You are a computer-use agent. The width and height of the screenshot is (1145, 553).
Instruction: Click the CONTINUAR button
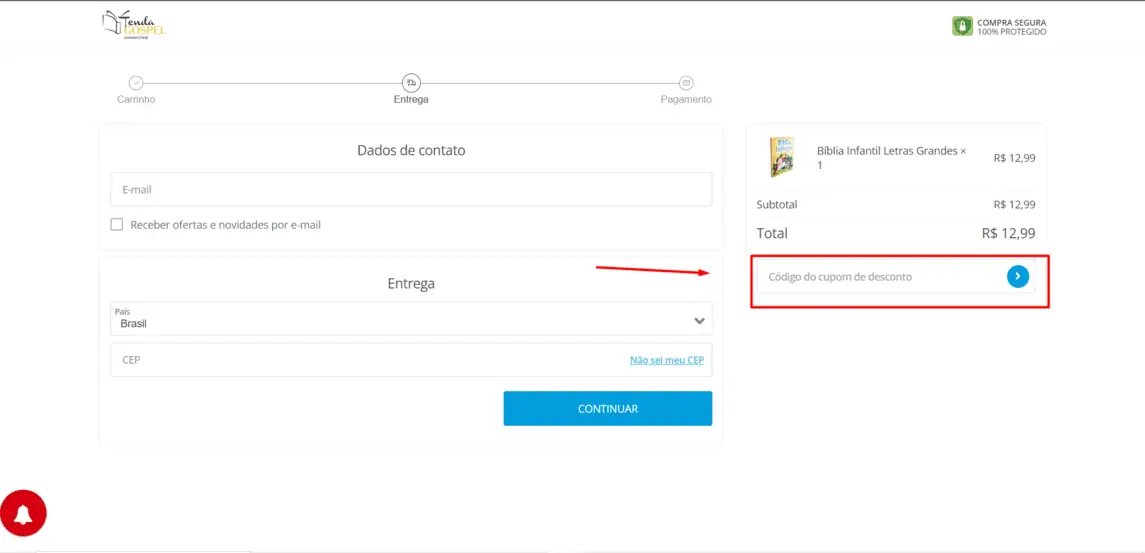608,408
